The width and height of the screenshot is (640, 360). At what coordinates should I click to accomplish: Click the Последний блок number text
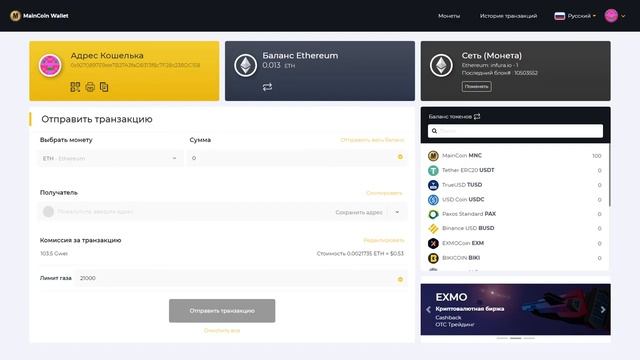500,73
